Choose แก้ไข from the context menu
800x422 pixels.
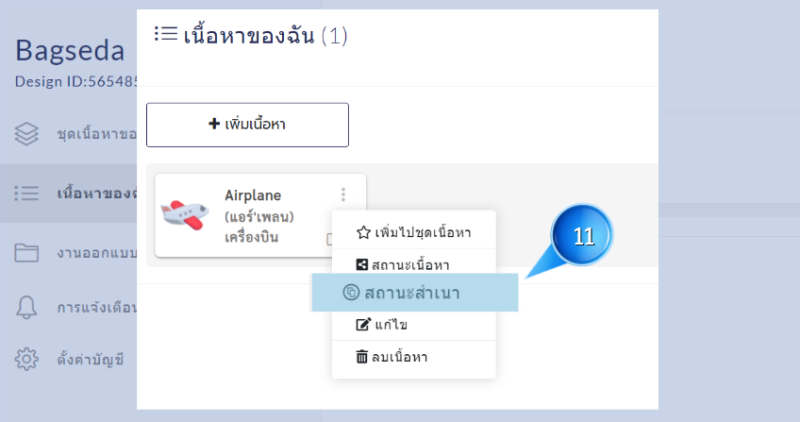(413, 325)
